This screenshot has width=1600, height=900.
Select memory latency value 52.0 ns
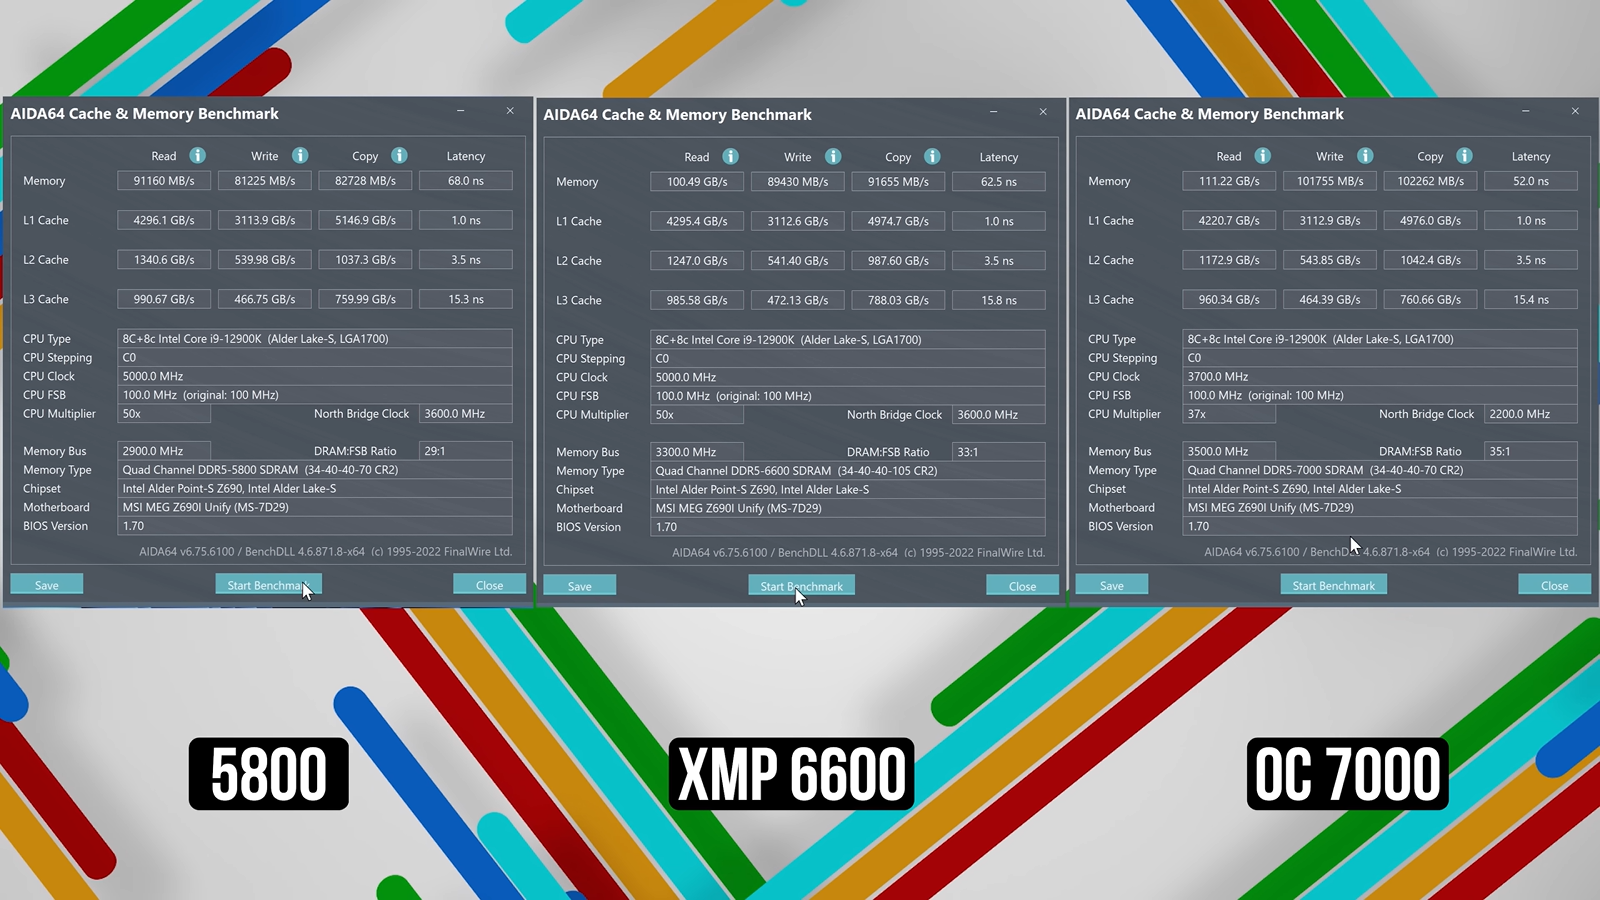1531,181
